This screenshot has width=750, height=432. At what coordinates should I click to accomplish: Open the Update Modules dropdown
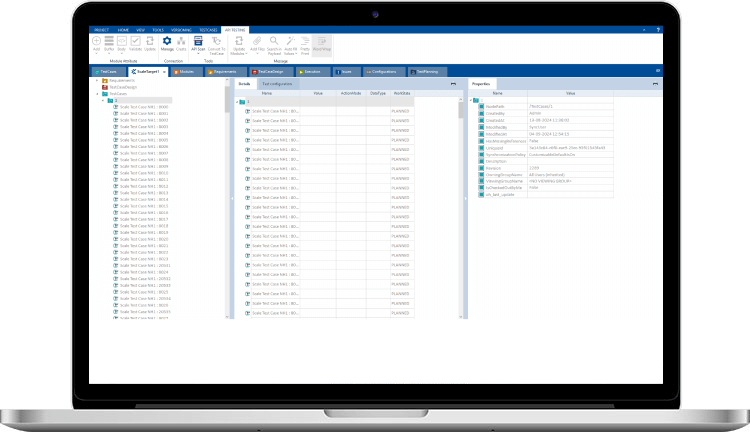tap(238, 51)
